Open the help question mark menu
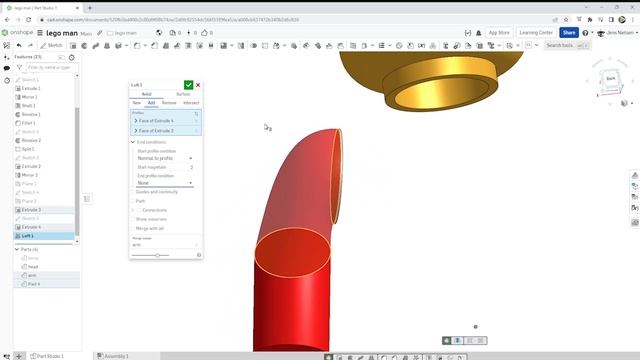Screen dimensions: 640x360 (x=586, y=33)
